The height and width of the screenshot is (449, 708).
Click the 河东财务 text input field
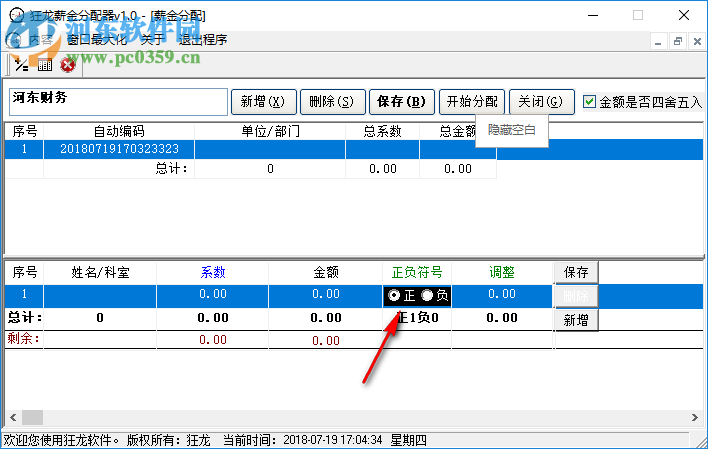tap(118, 102)
